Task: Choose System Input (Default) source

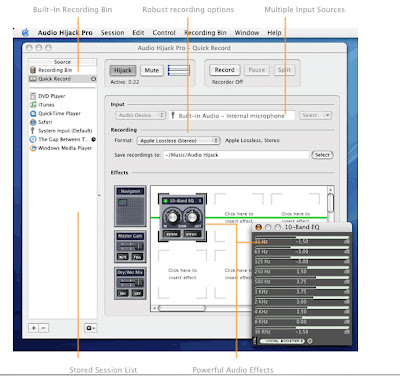Action: click(x=62, y=131)
